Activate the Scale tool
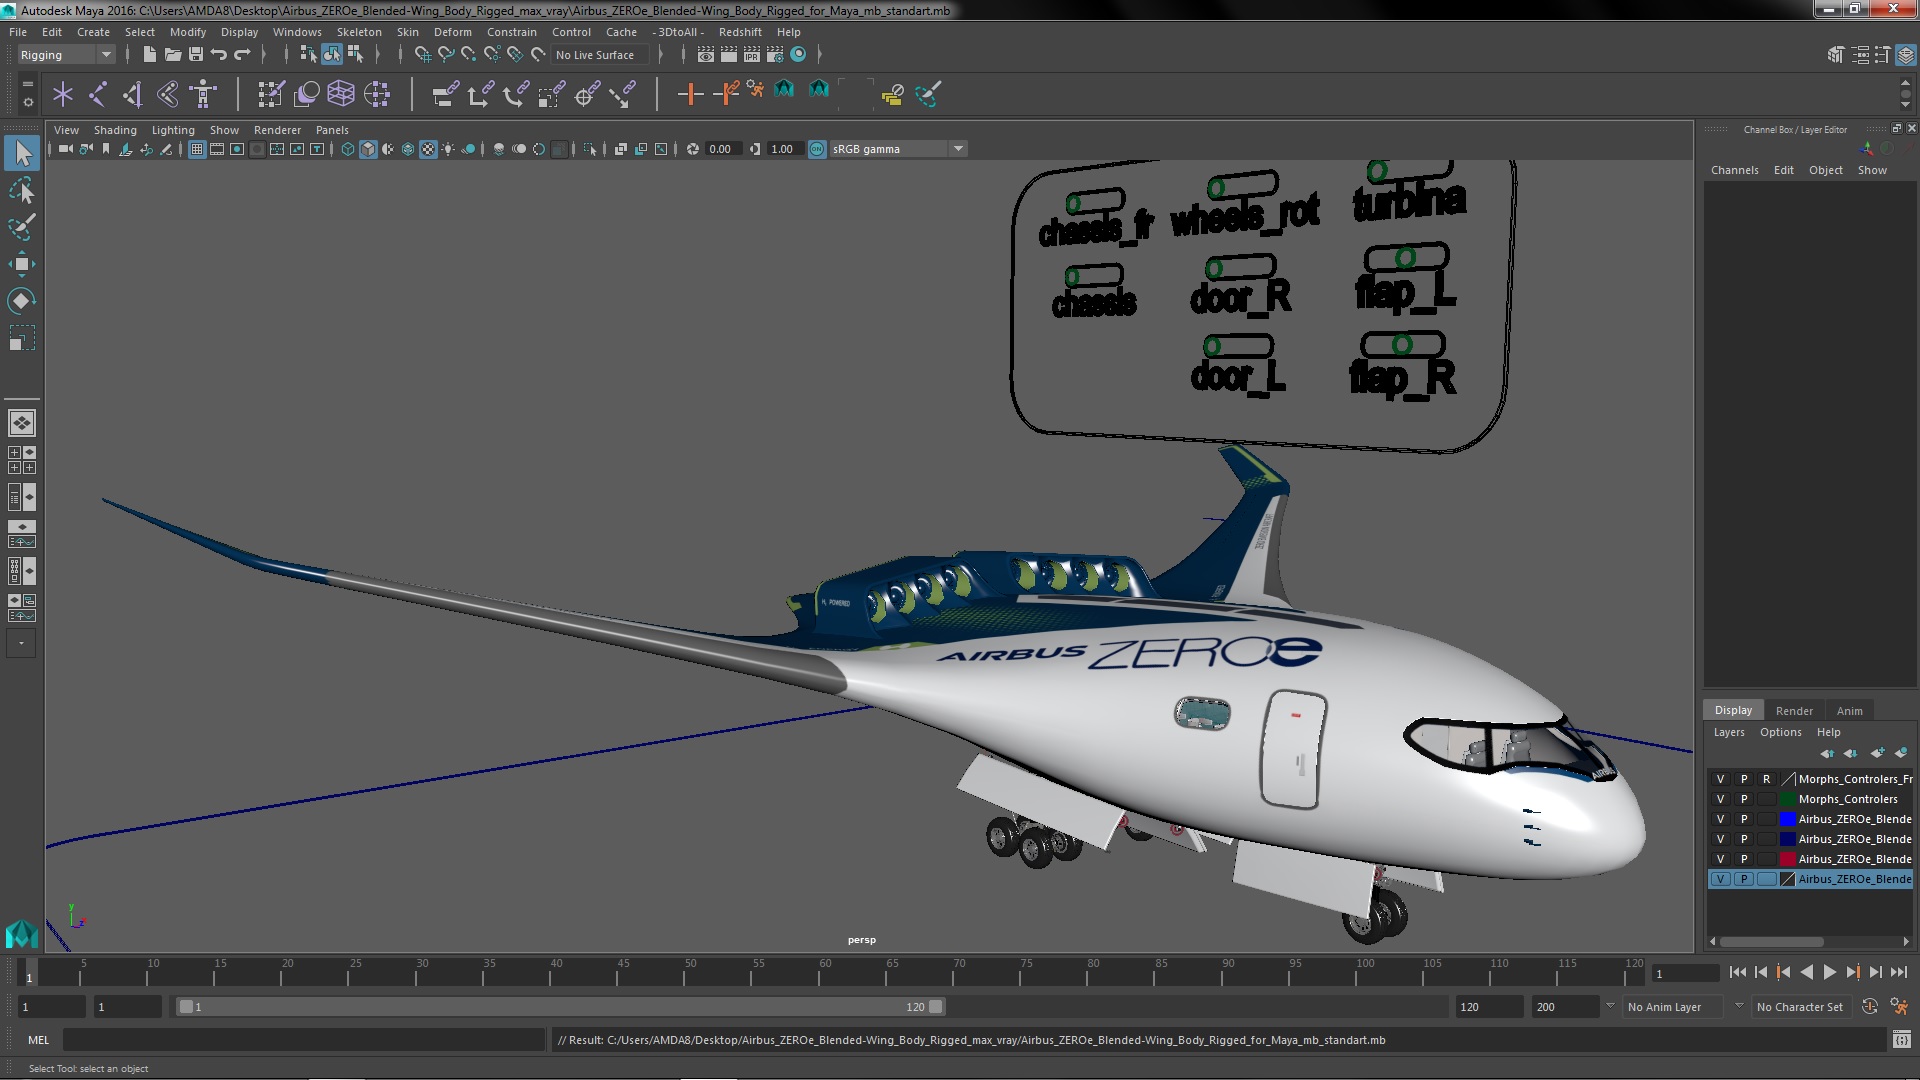1920x1080 pixels. click(x=22, y=338)
